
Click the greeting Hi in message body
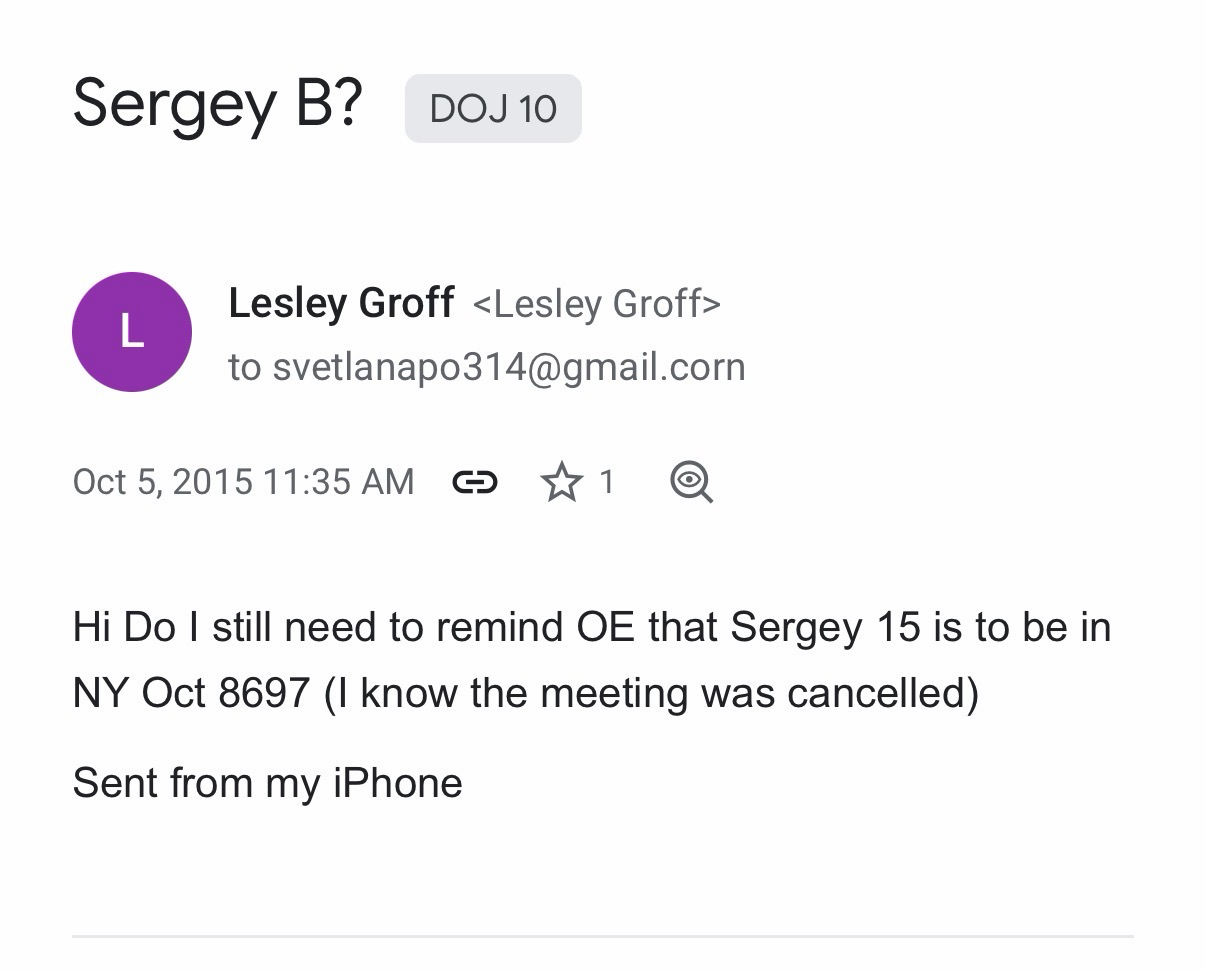[x=91, y=628]
